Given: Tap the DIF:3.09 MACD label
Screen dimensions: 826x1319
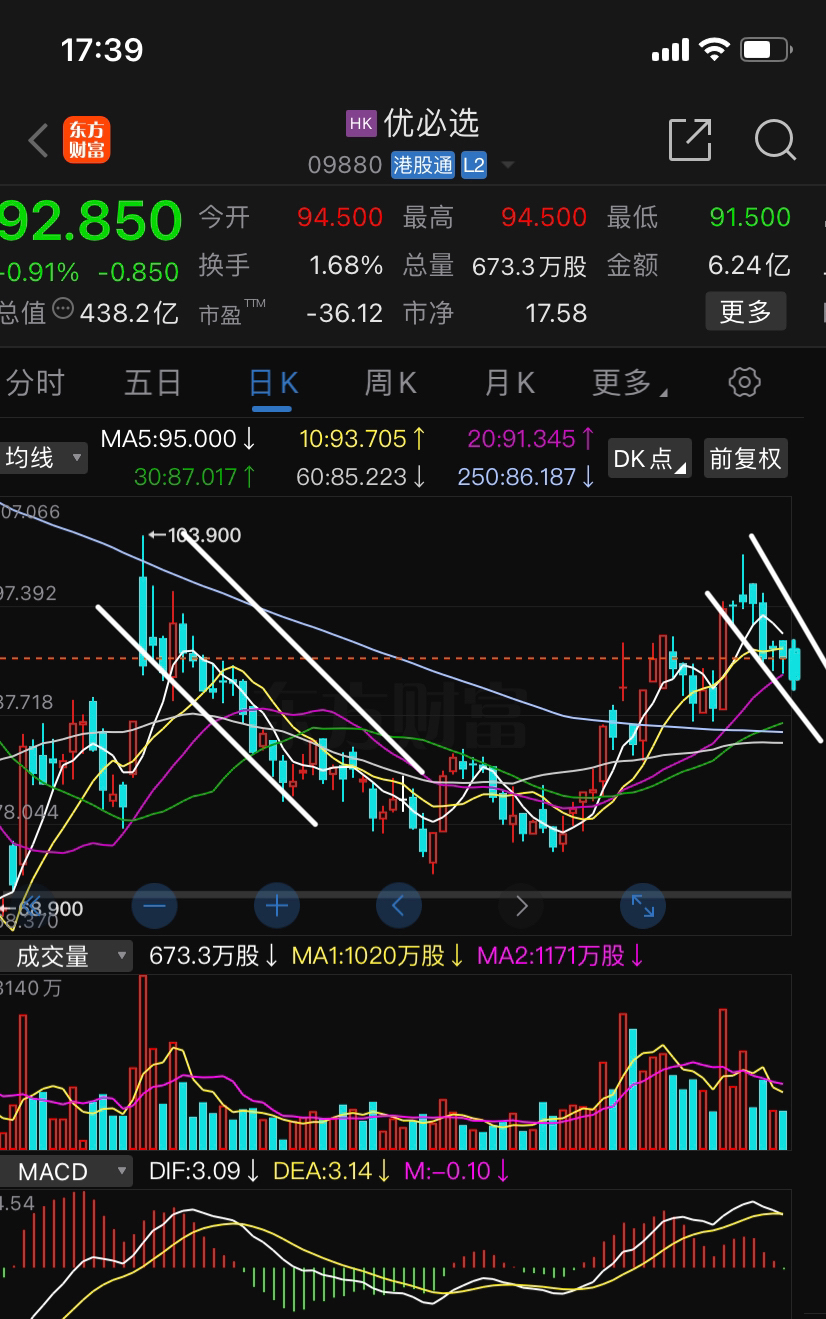Looking at the screenshot, I should [205, 1171].
